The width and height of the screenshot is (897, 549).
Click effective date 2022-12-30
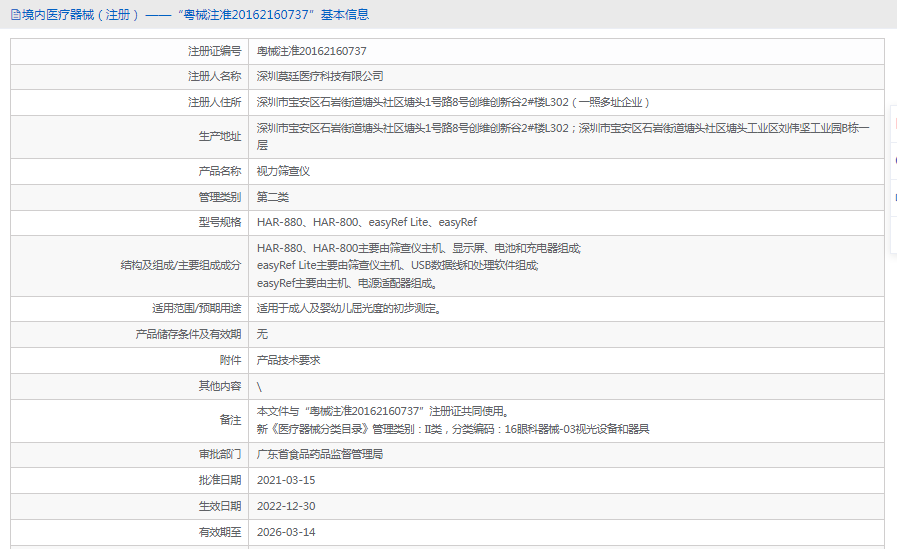[x=286, y=506]
